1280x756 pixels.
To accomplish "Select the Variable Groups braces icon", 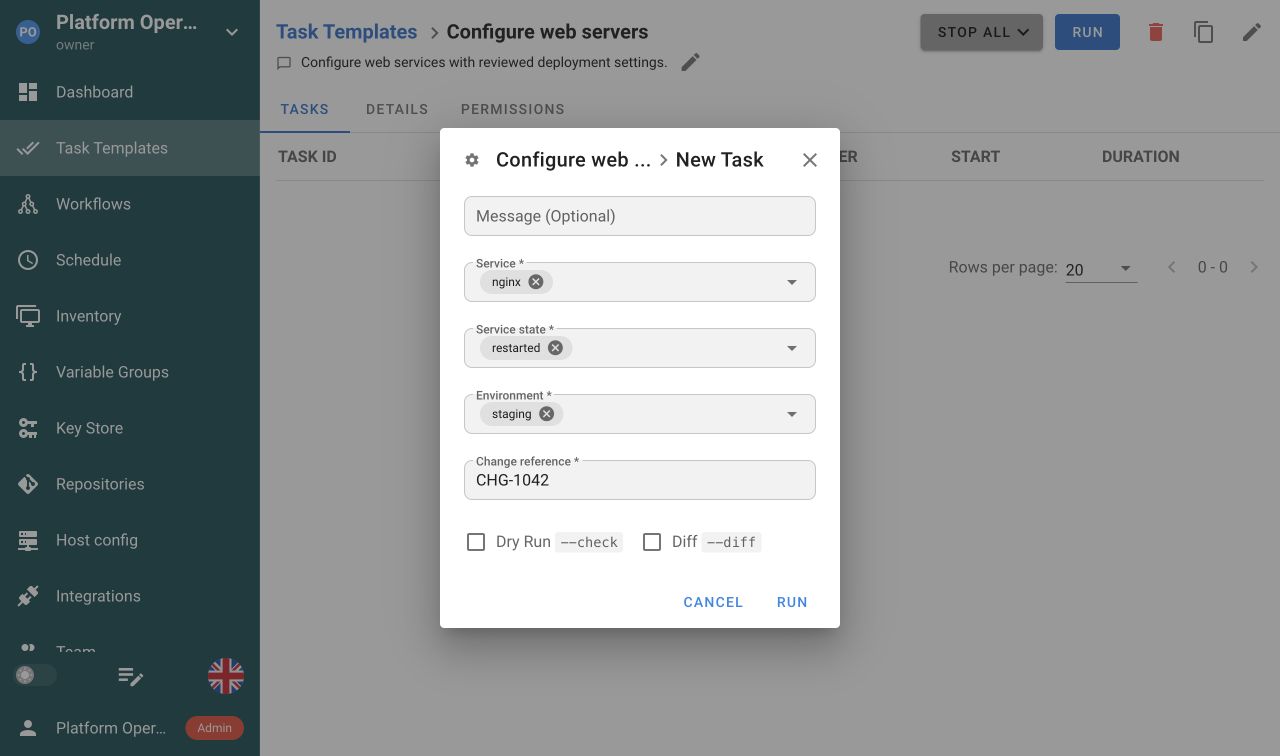I will tap(28, 372).
